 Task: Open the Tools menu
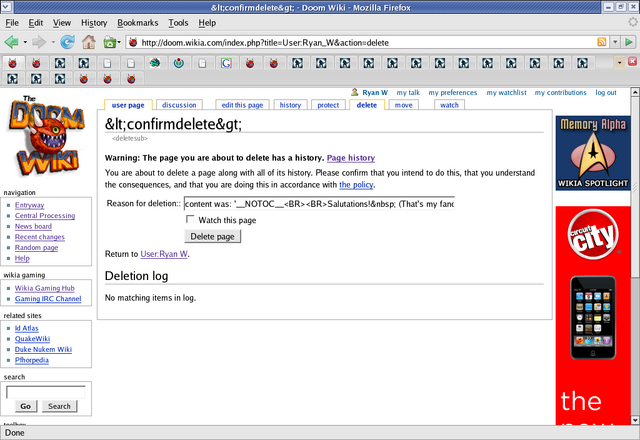click(178, 23)
